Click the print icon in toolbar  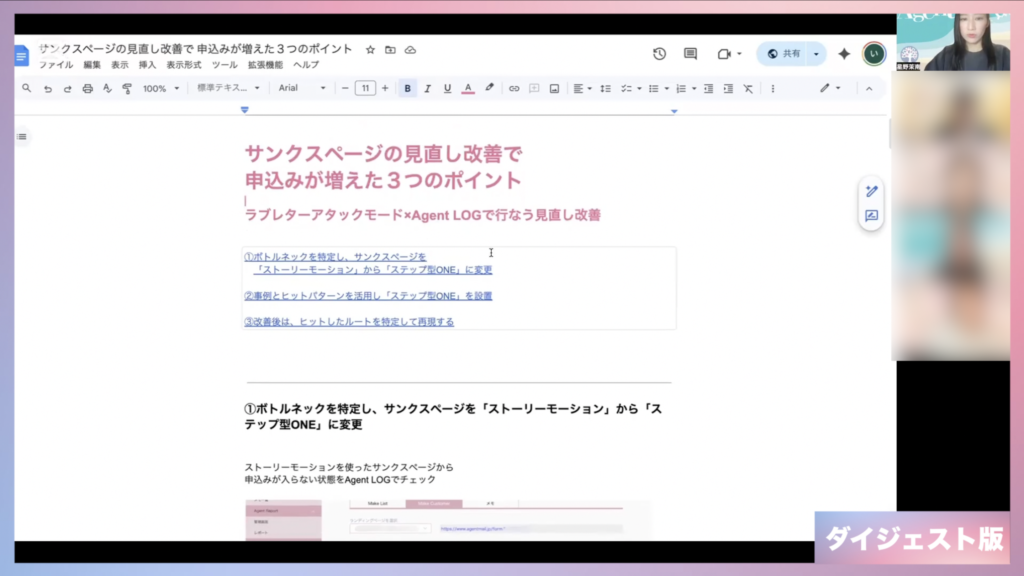[87, 89]
